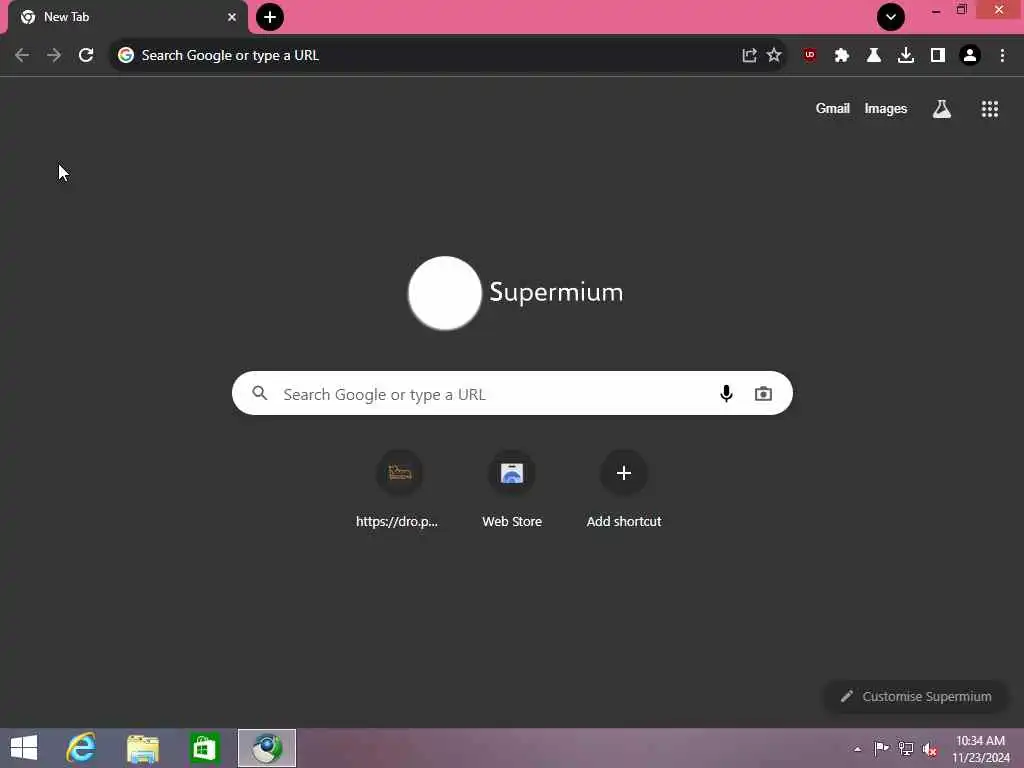This screenshot has height=768, width=1024.
Task: Click the forward navigation arrow
Action: pos(54,55)
